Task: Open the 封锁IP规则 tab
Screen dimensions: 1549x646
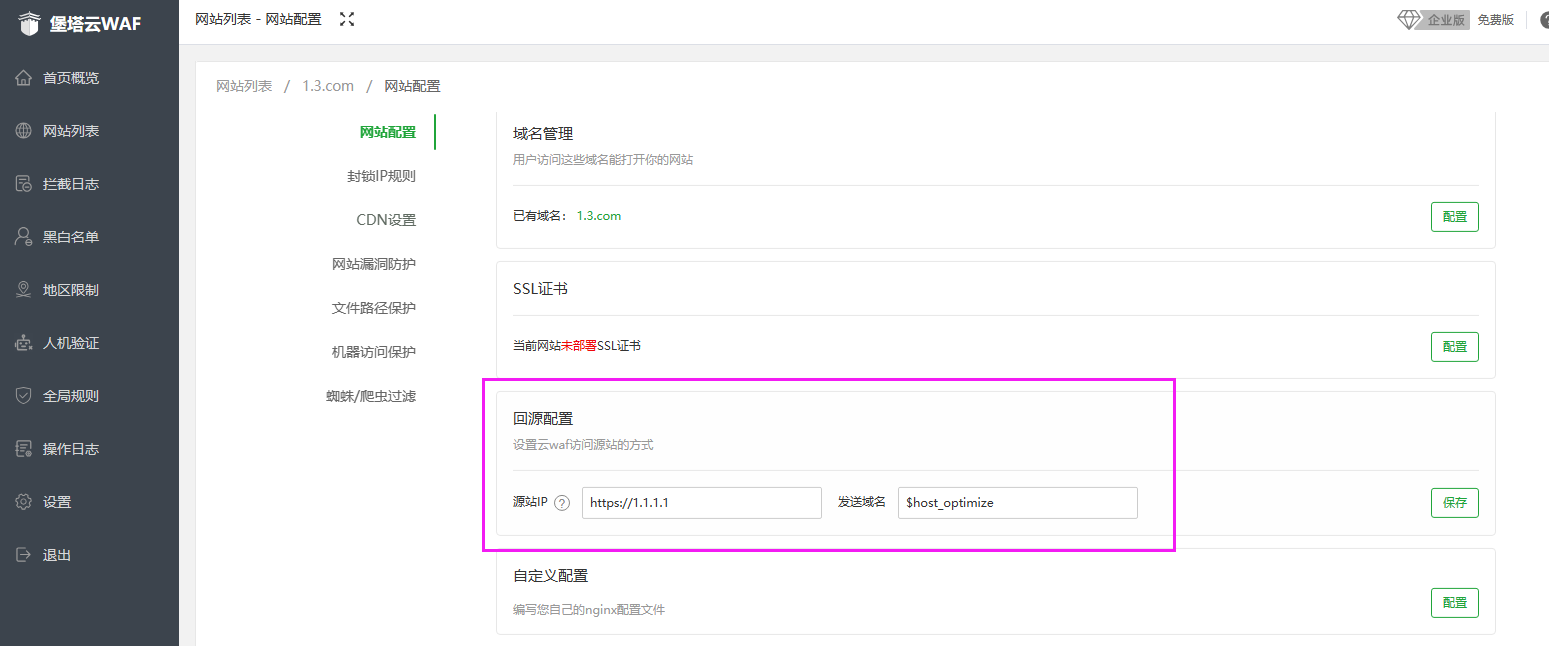Action: pos(381,176)
